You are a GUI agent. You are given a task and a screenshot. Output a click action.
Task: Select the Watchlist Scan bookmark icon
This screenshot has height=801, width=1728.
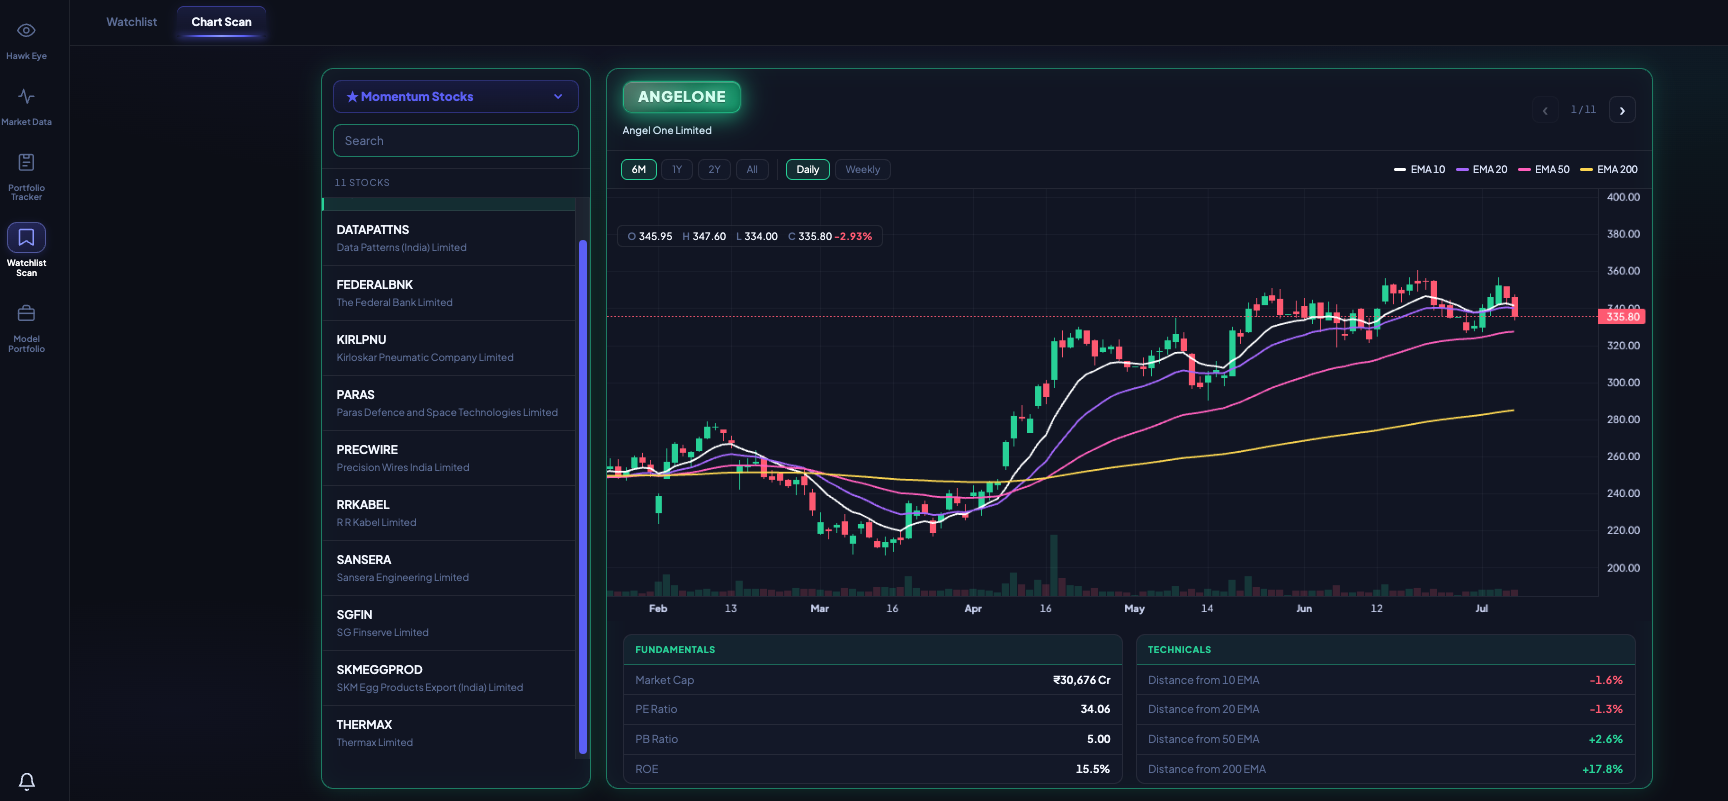[x=26, y=238]
